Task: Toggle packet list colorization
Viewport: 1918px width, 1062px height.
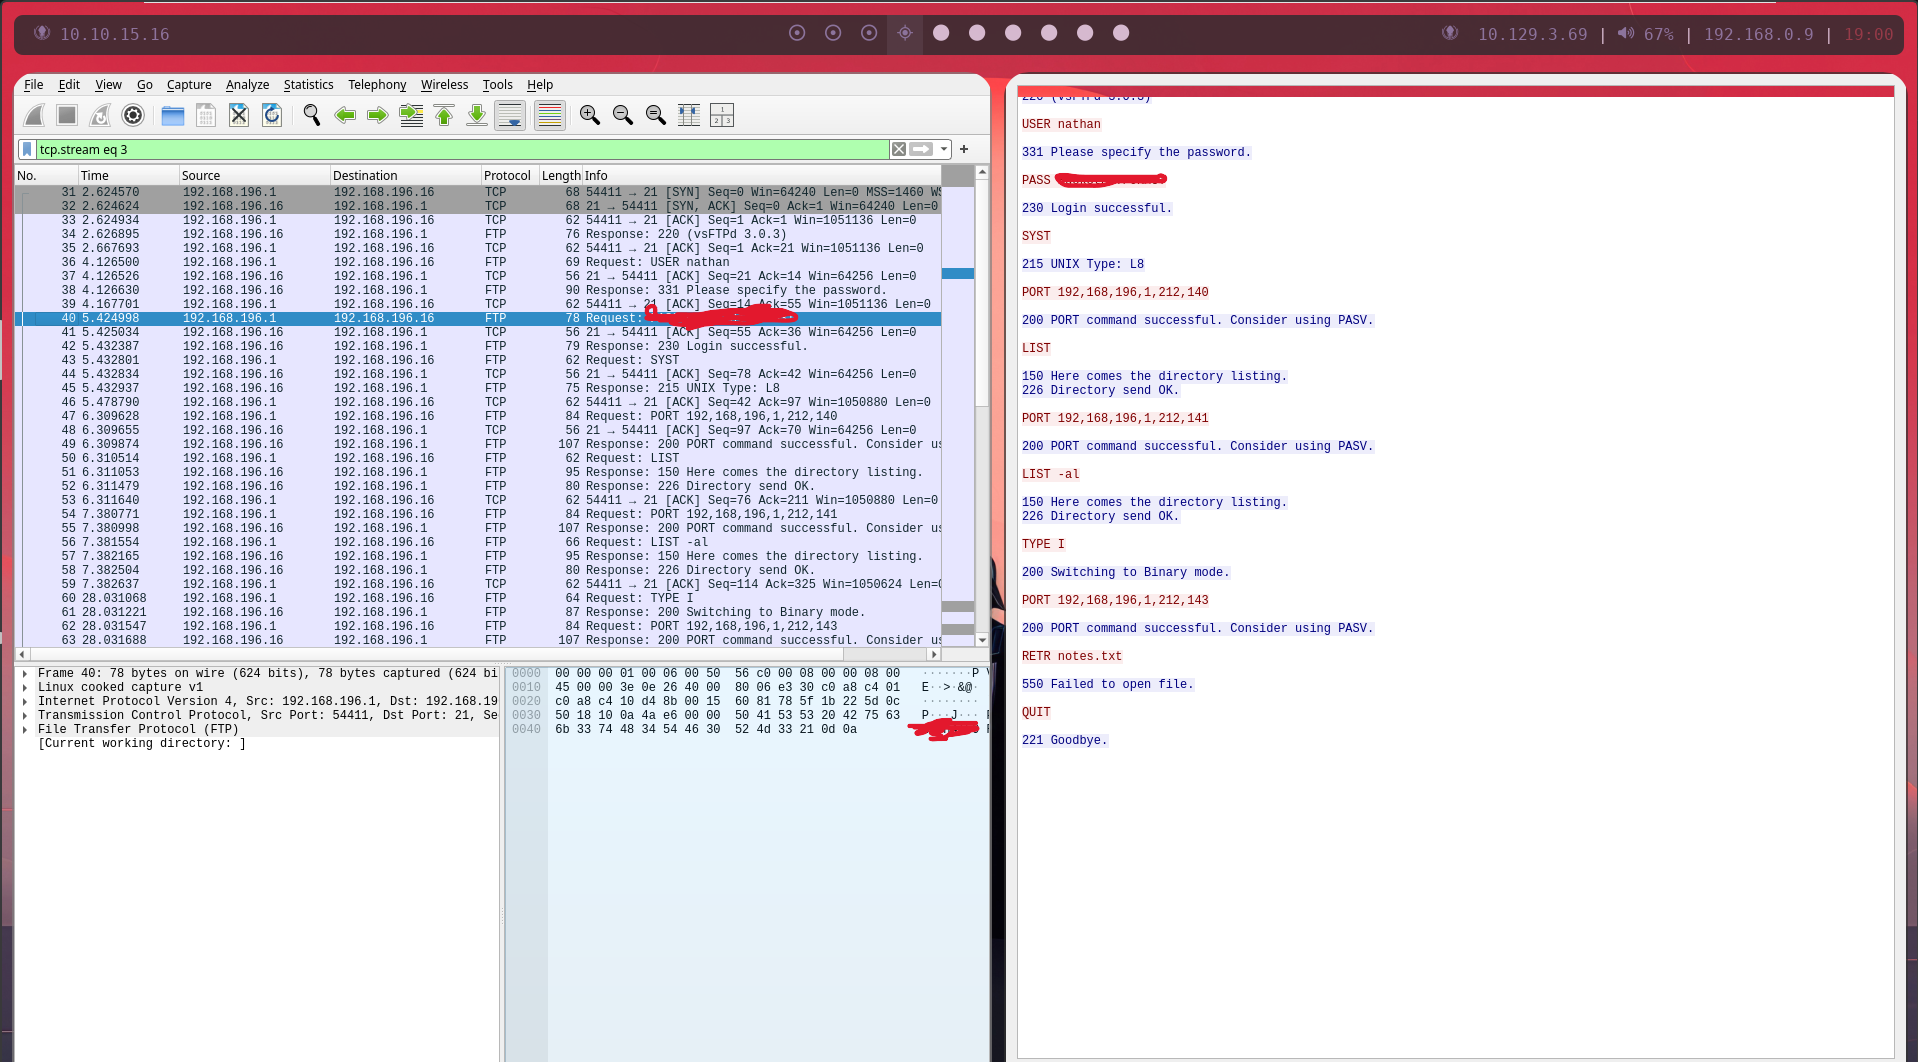Action: [550, 116]
